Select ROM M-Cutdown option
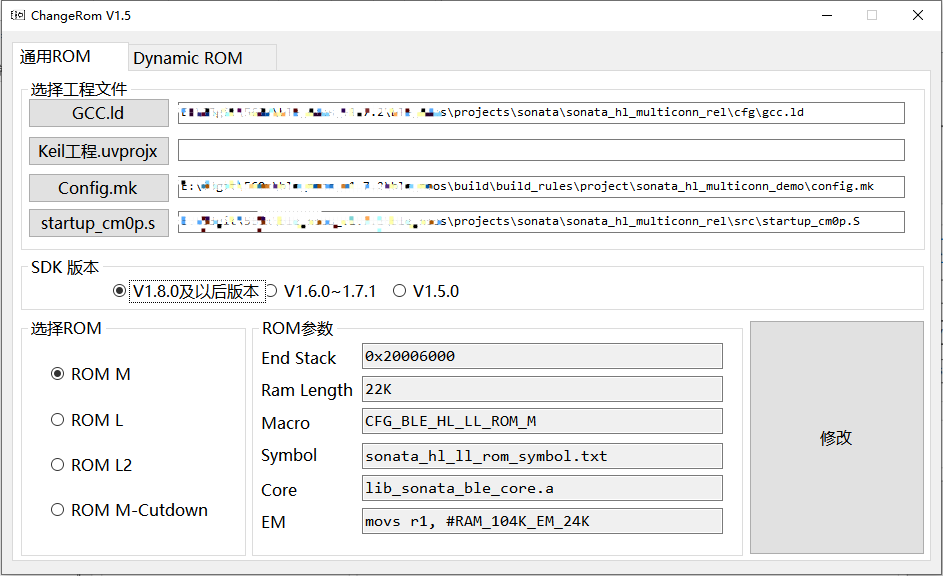Screen dimensions: 943x576 click(x=57, y=510)
